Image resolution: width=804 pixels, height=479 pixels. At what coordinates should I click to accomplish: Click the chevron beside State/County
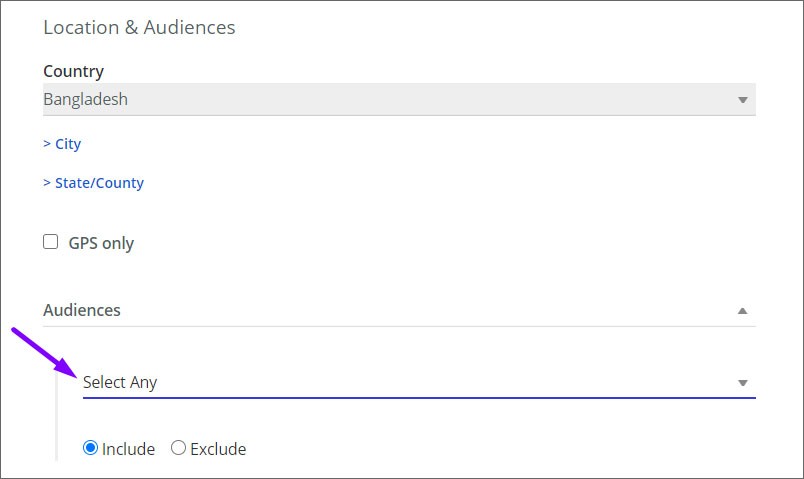pos(47,183)
